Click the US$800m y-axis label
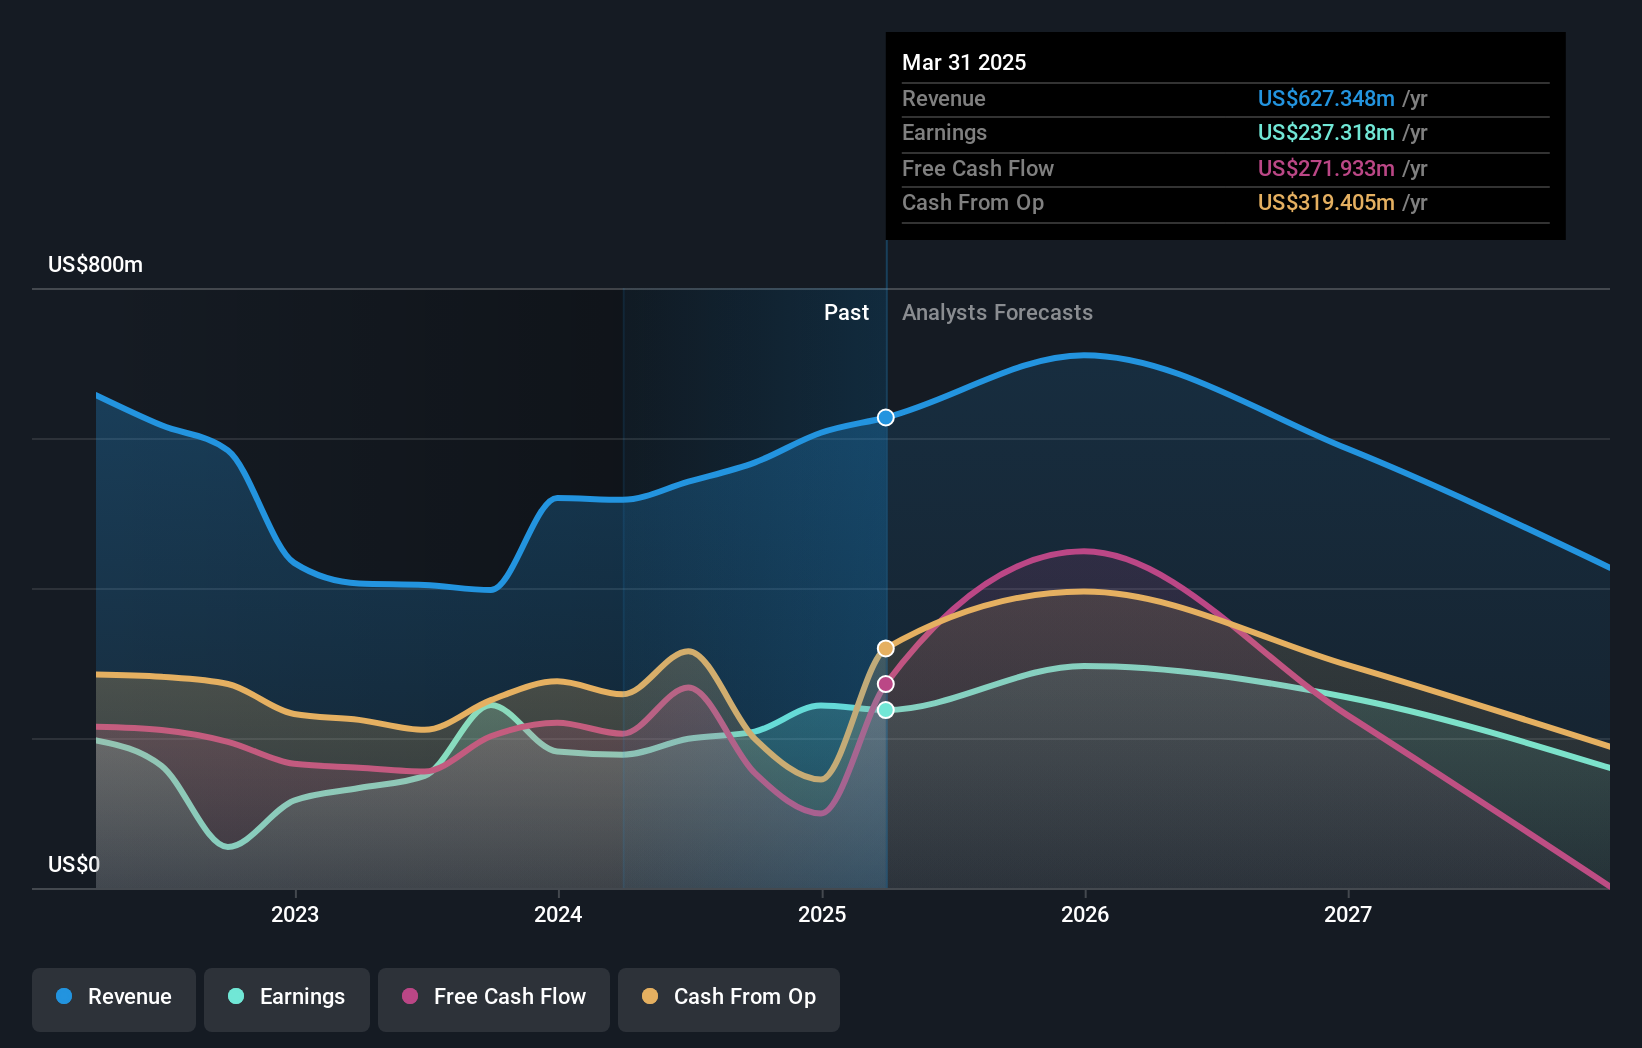The image size is (1642, 1048). 96,265
